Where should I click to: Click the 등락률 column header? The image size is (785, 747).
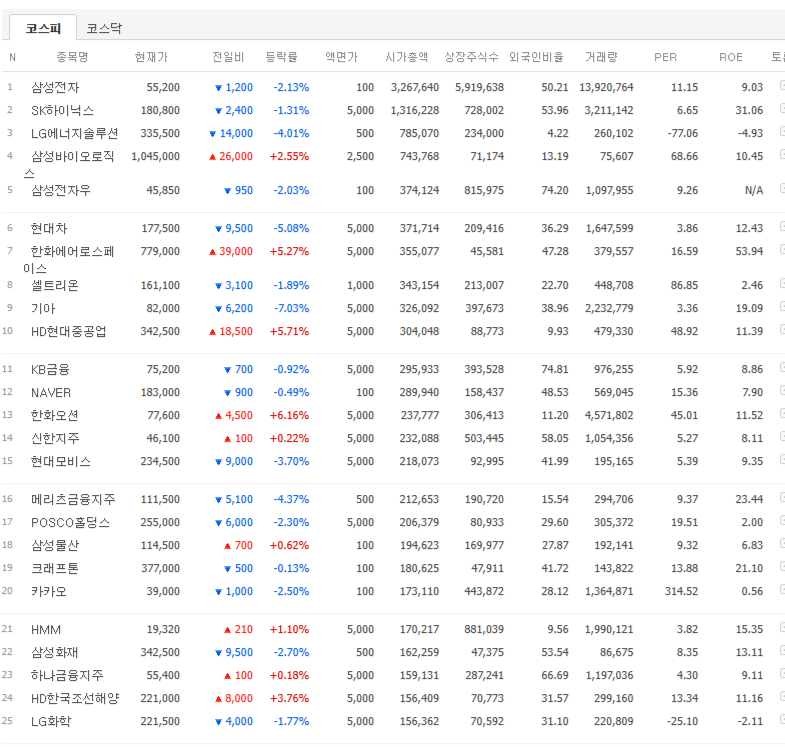click(281, 57)
